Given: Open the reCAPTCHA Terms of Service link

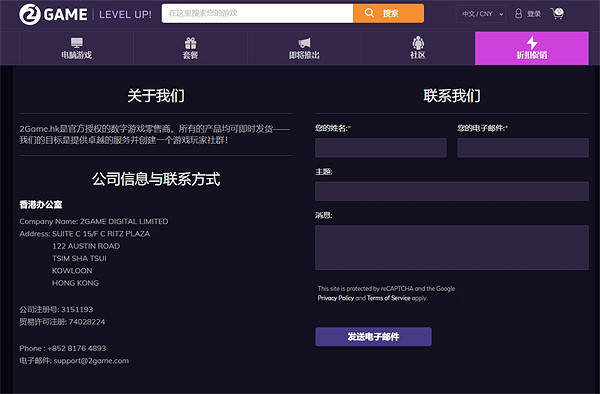Looking at the screenshot, I should click(x=388, y=298).
